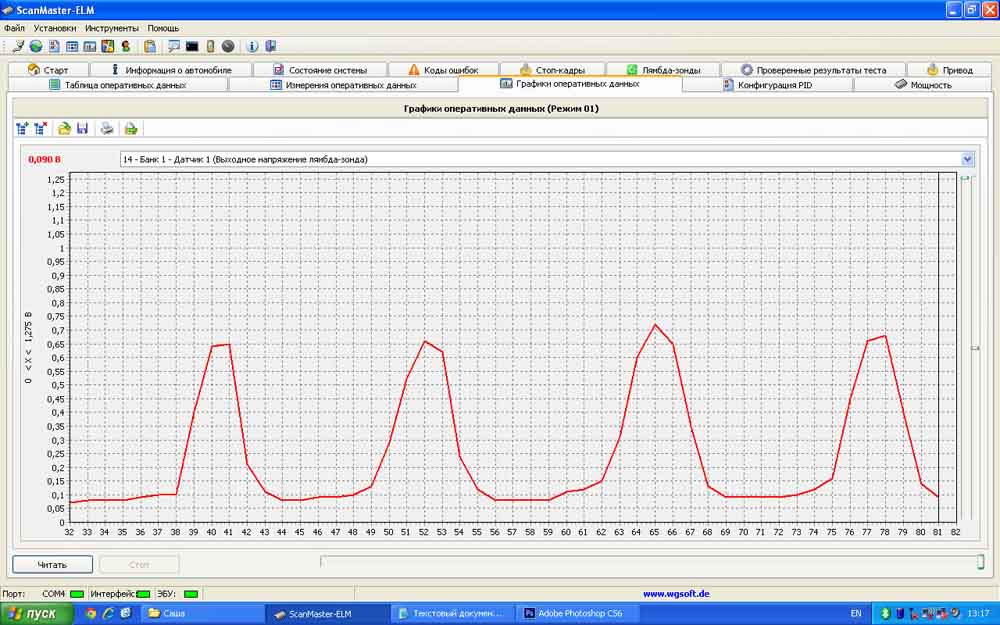Image resolution: width=1000 pixels, height=625 pixels.
Task: Click the open folder icon above chart
Action: click(64, 128)
